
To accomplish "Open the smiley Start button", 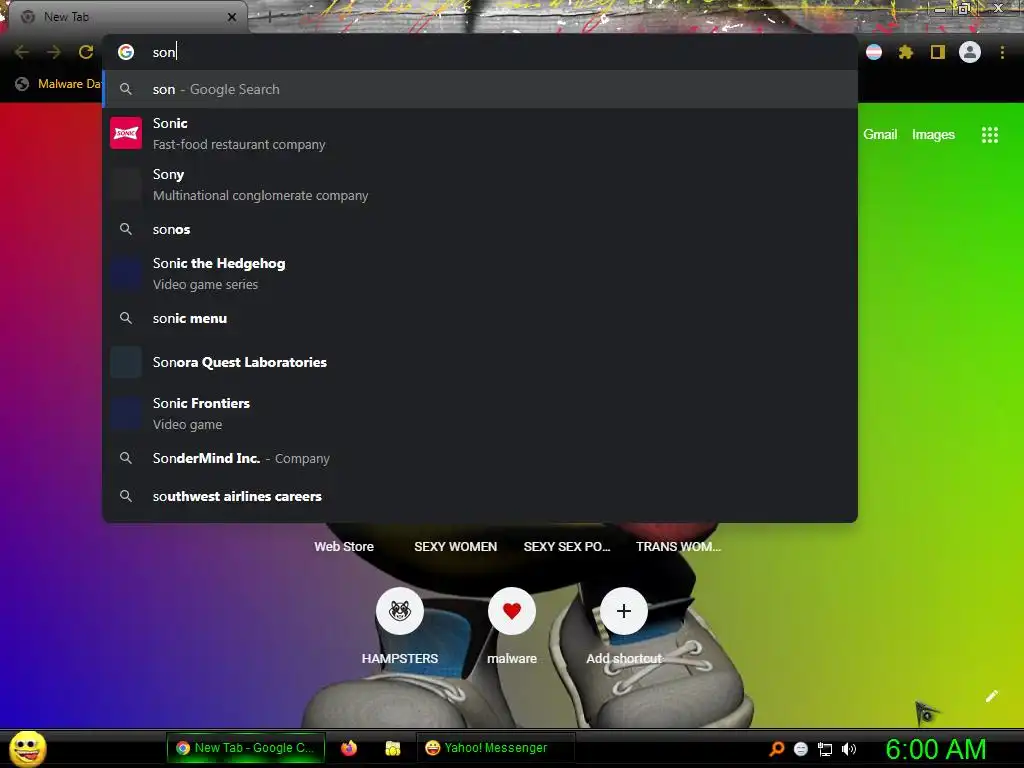I will pyautogui.click(x=27, y=748).
